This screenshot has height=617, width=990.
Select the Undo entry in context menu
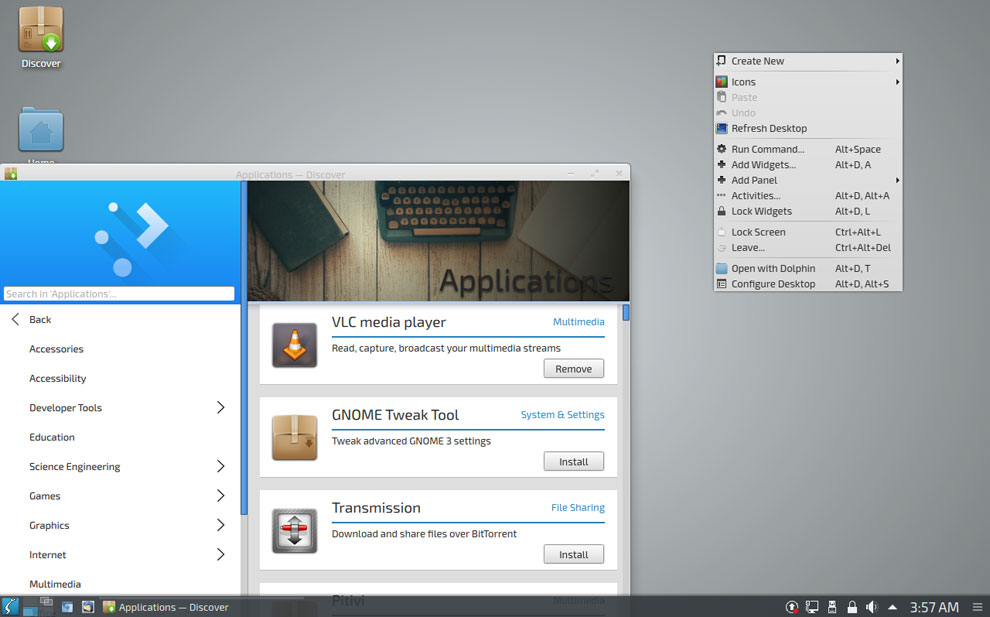click(x=808, y=112)
